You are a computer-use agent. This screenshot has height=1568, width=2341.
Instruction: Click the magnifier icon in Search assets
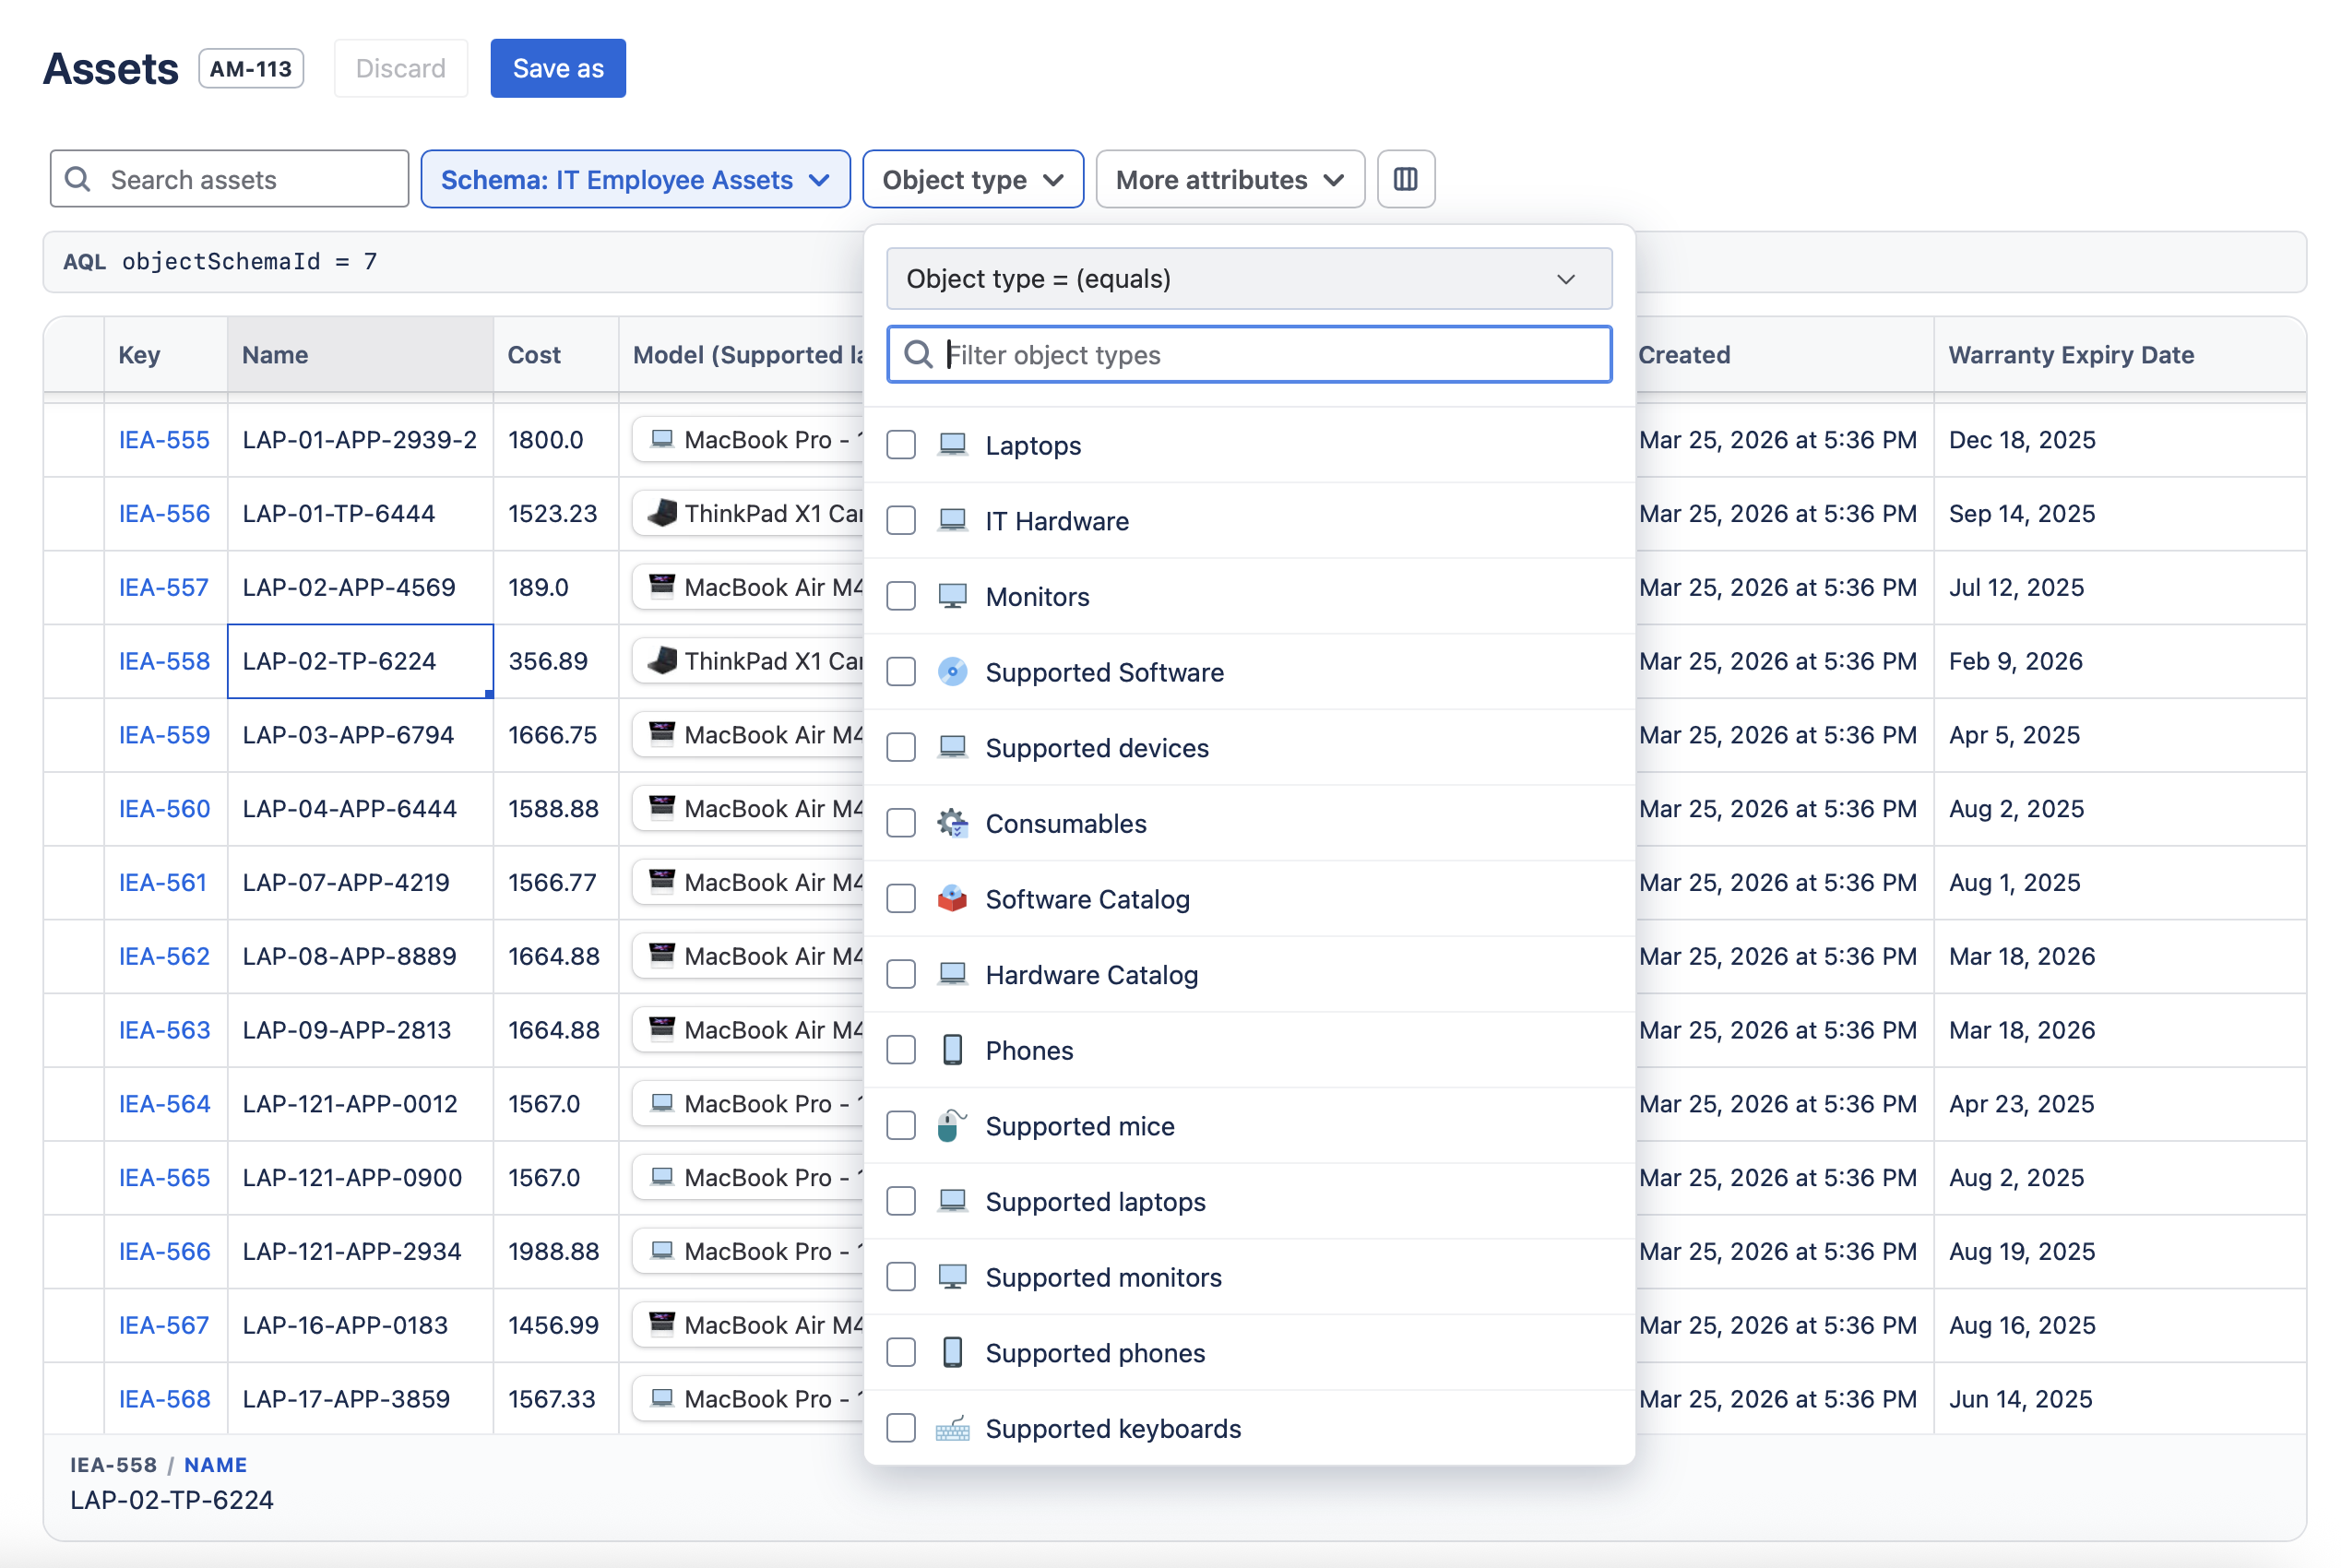click(x=78, y=179)
